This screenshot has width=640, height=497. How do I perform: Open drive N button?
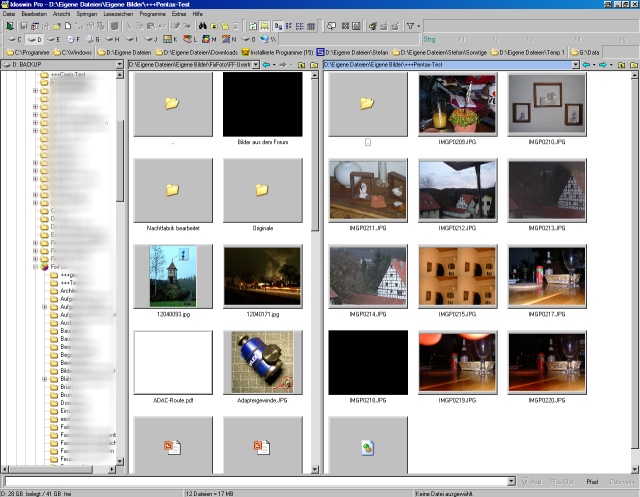229,40
